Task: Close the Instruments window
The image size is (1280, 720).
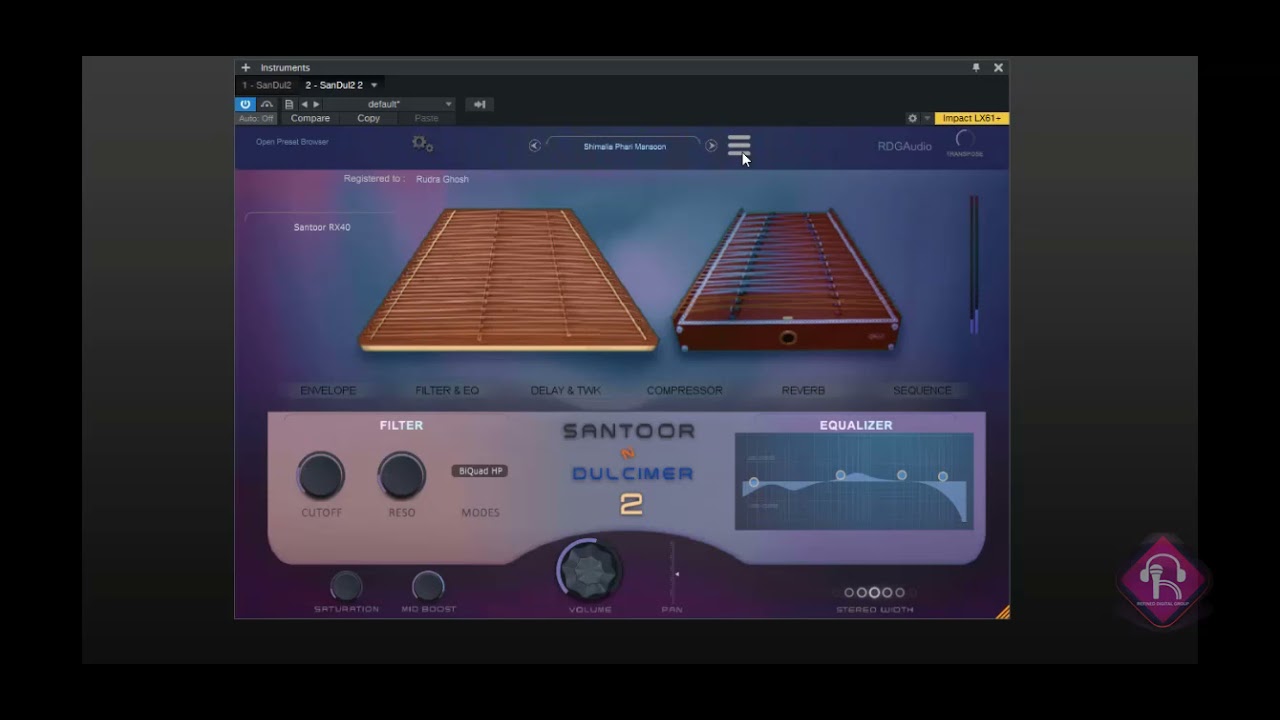Action: (998, 68)
